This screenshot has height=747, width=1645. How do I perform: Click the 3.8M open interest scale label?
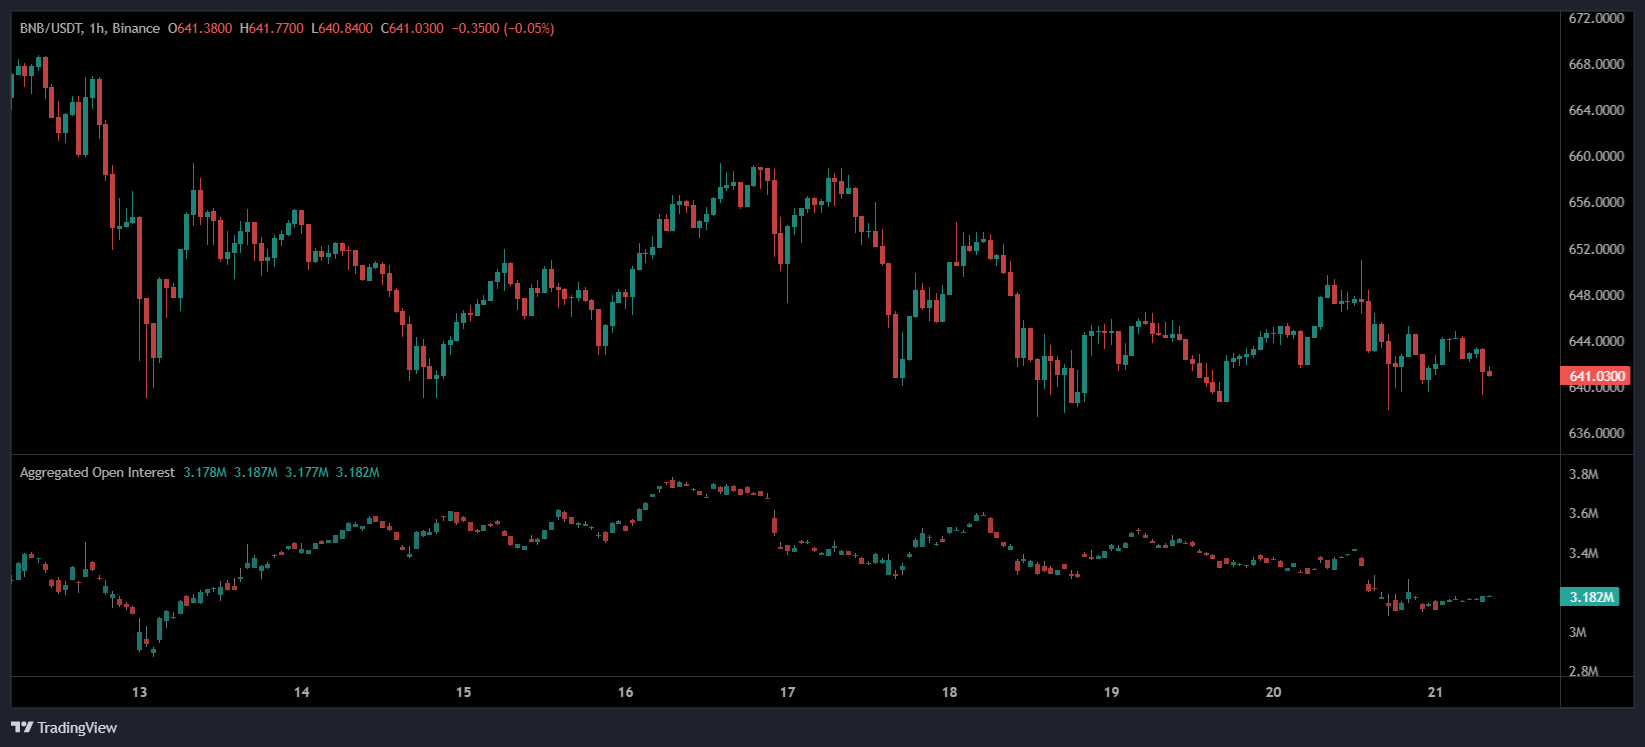1583,474
